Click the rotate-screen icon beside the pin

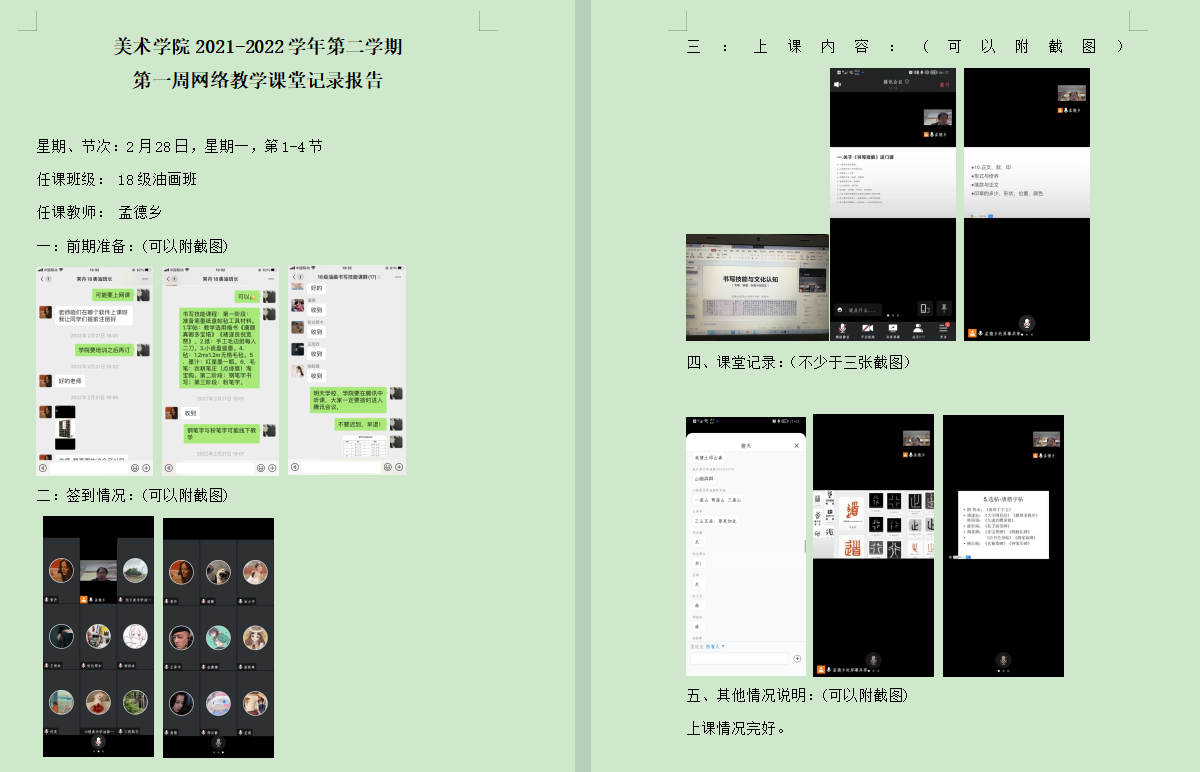[924, 309]
